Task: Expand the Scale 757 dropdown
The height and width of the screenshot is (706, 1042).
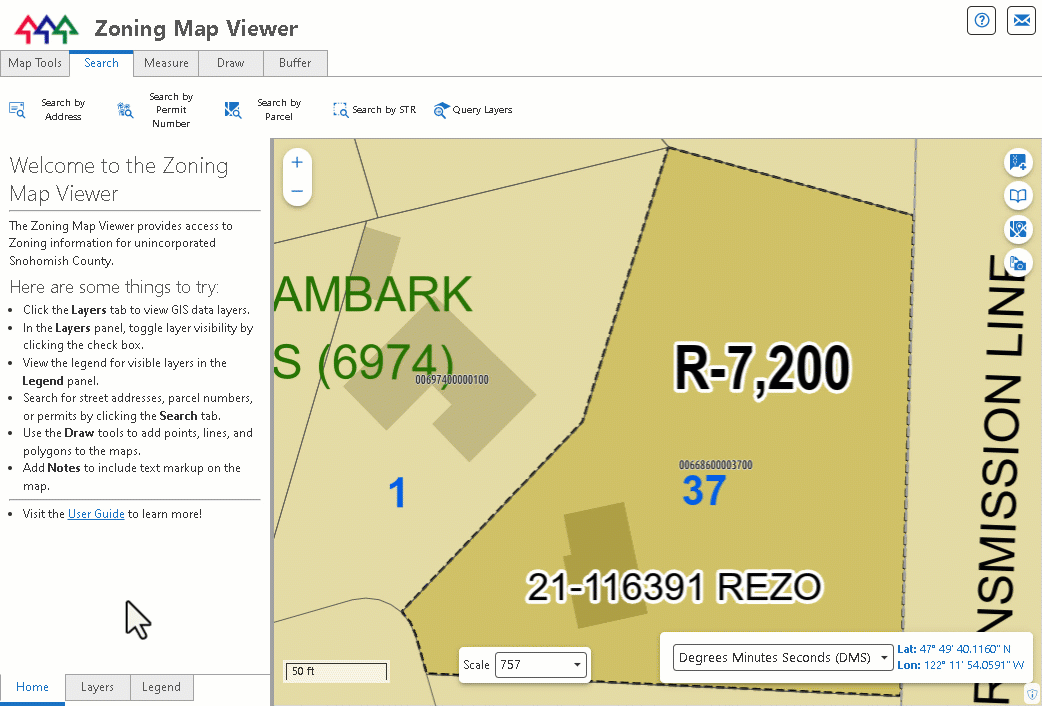Action: [541, 665]
